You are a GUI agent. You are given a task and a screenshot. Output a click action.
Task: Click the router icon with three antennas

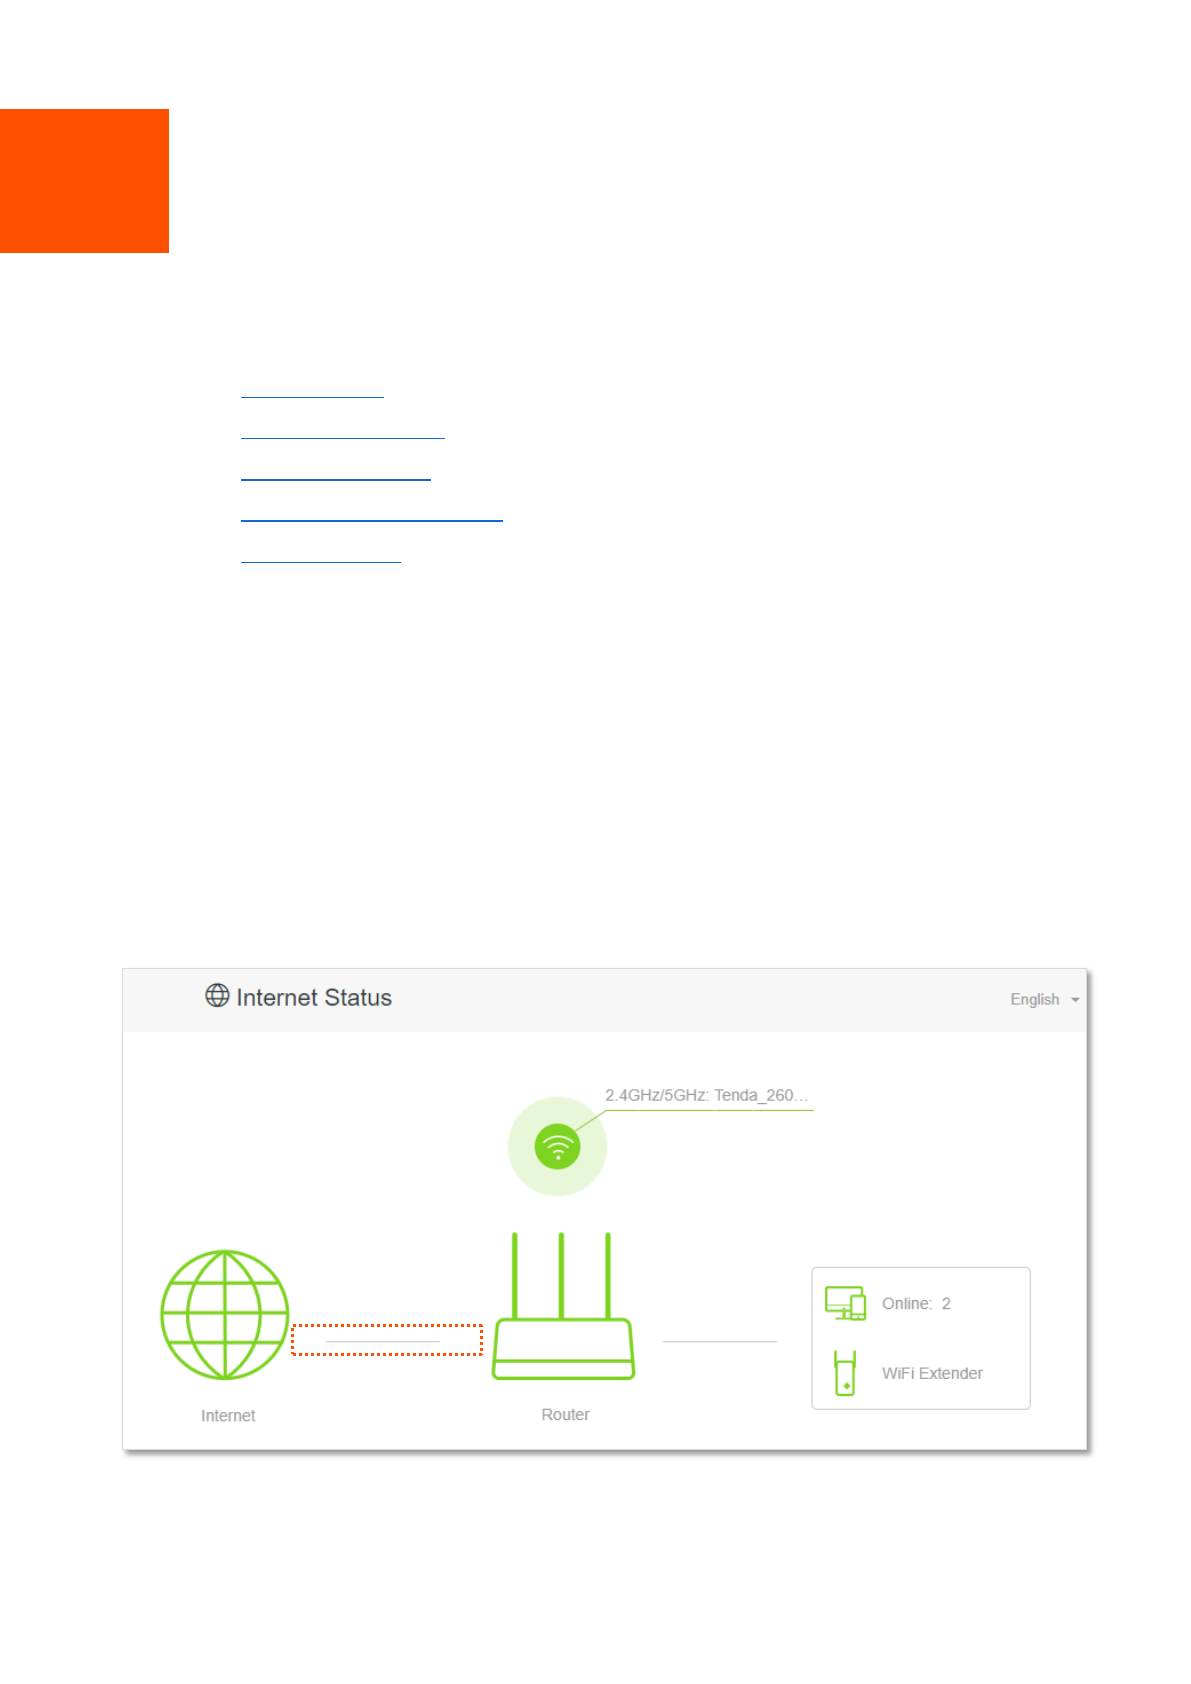click(563, 1309)
